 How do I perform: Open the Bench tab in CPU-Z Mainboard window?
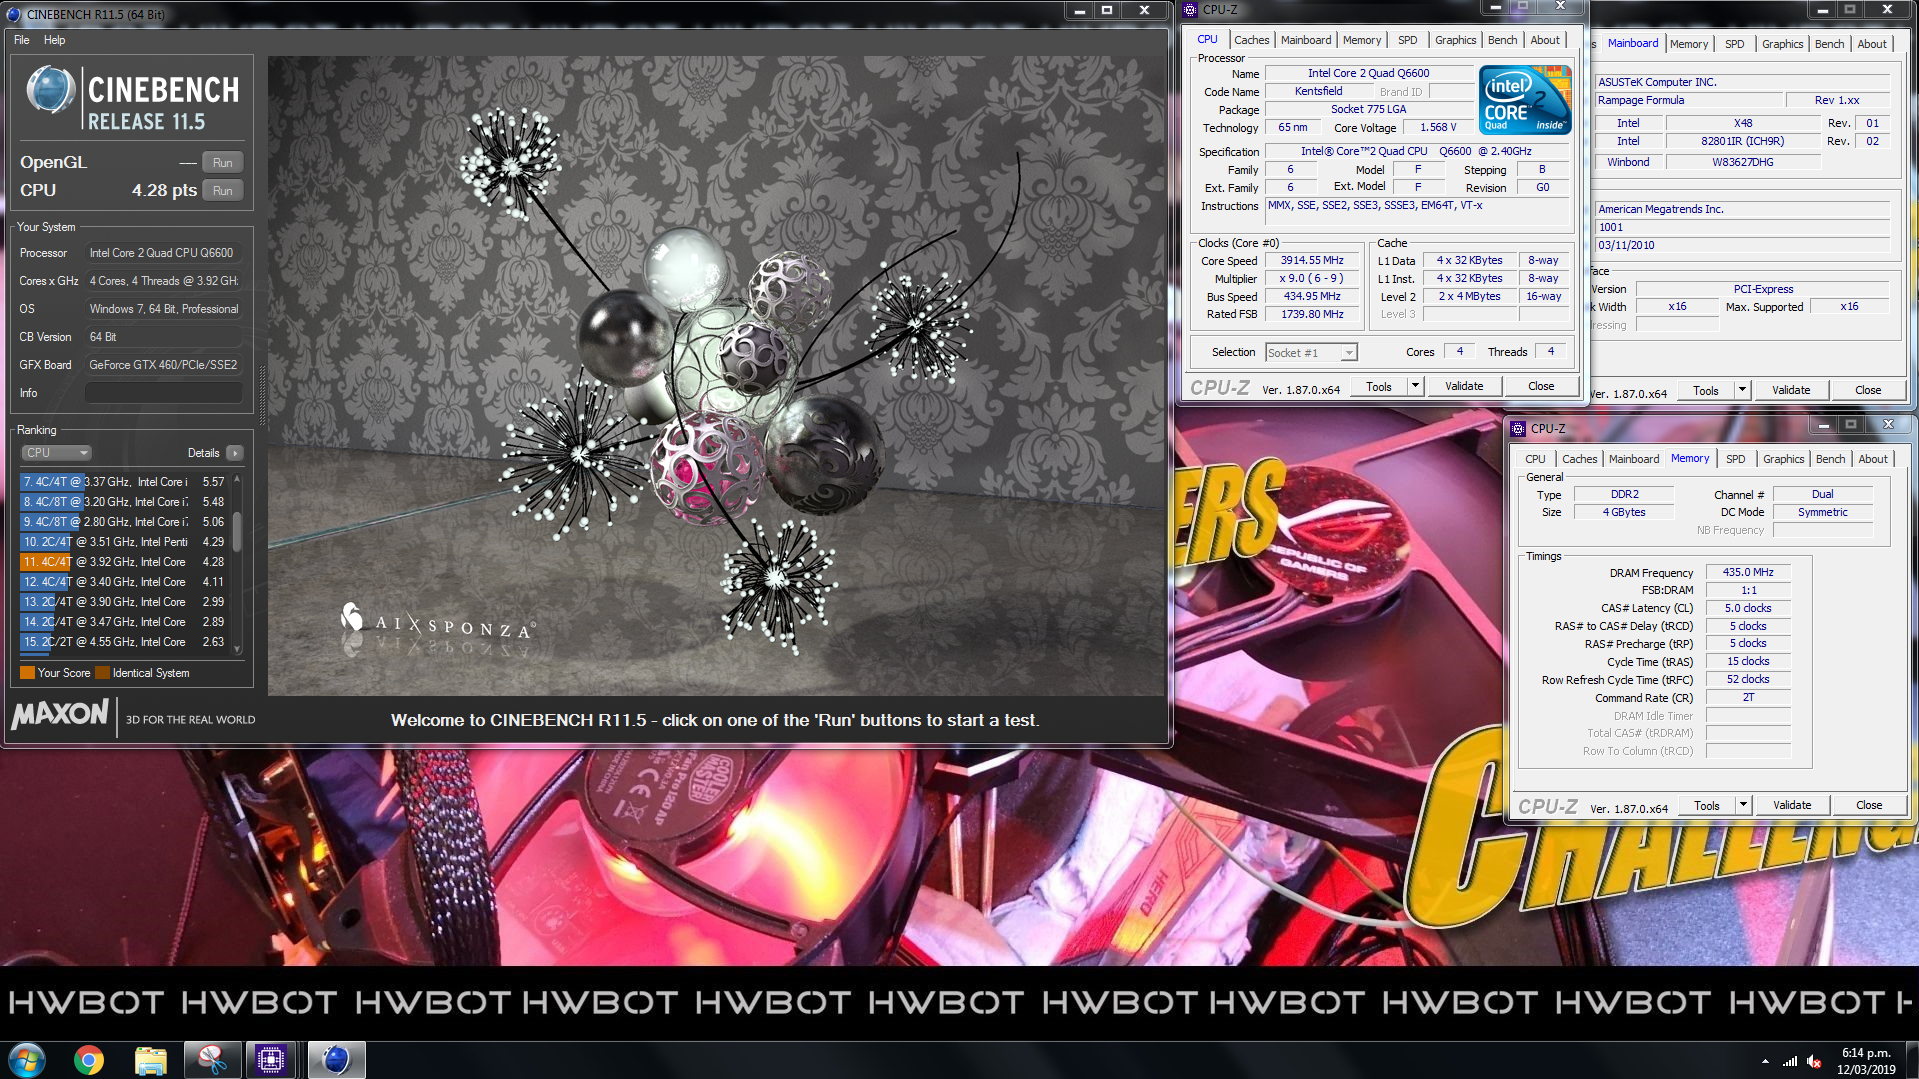tap(1829, 44)
